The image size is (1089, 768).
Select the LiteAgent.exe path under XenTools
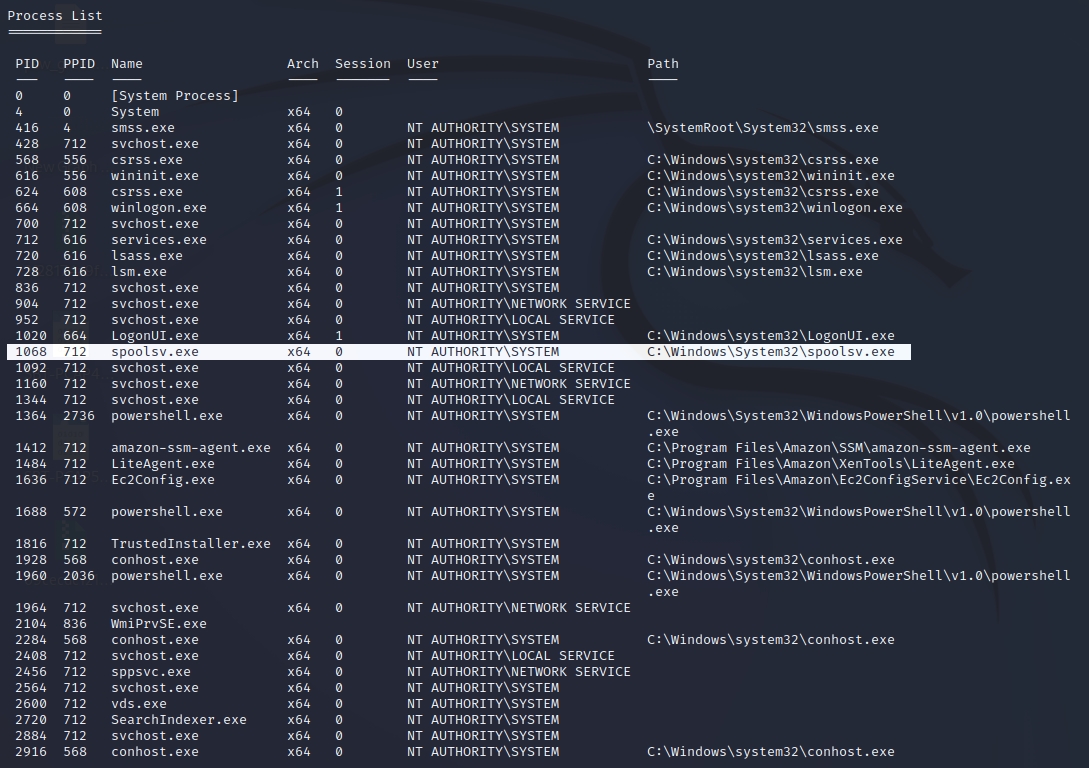[831, 464]
